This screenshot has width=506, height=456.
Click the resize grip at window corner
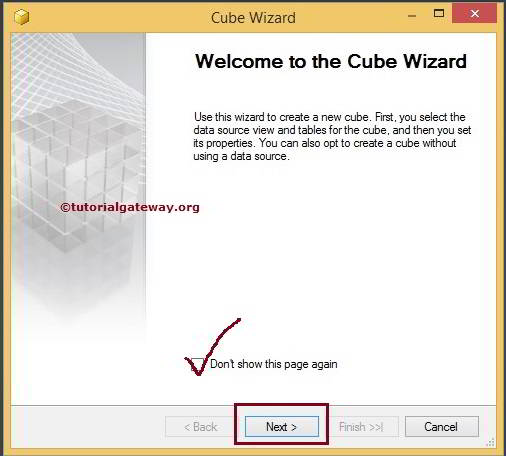coord(490,442)
